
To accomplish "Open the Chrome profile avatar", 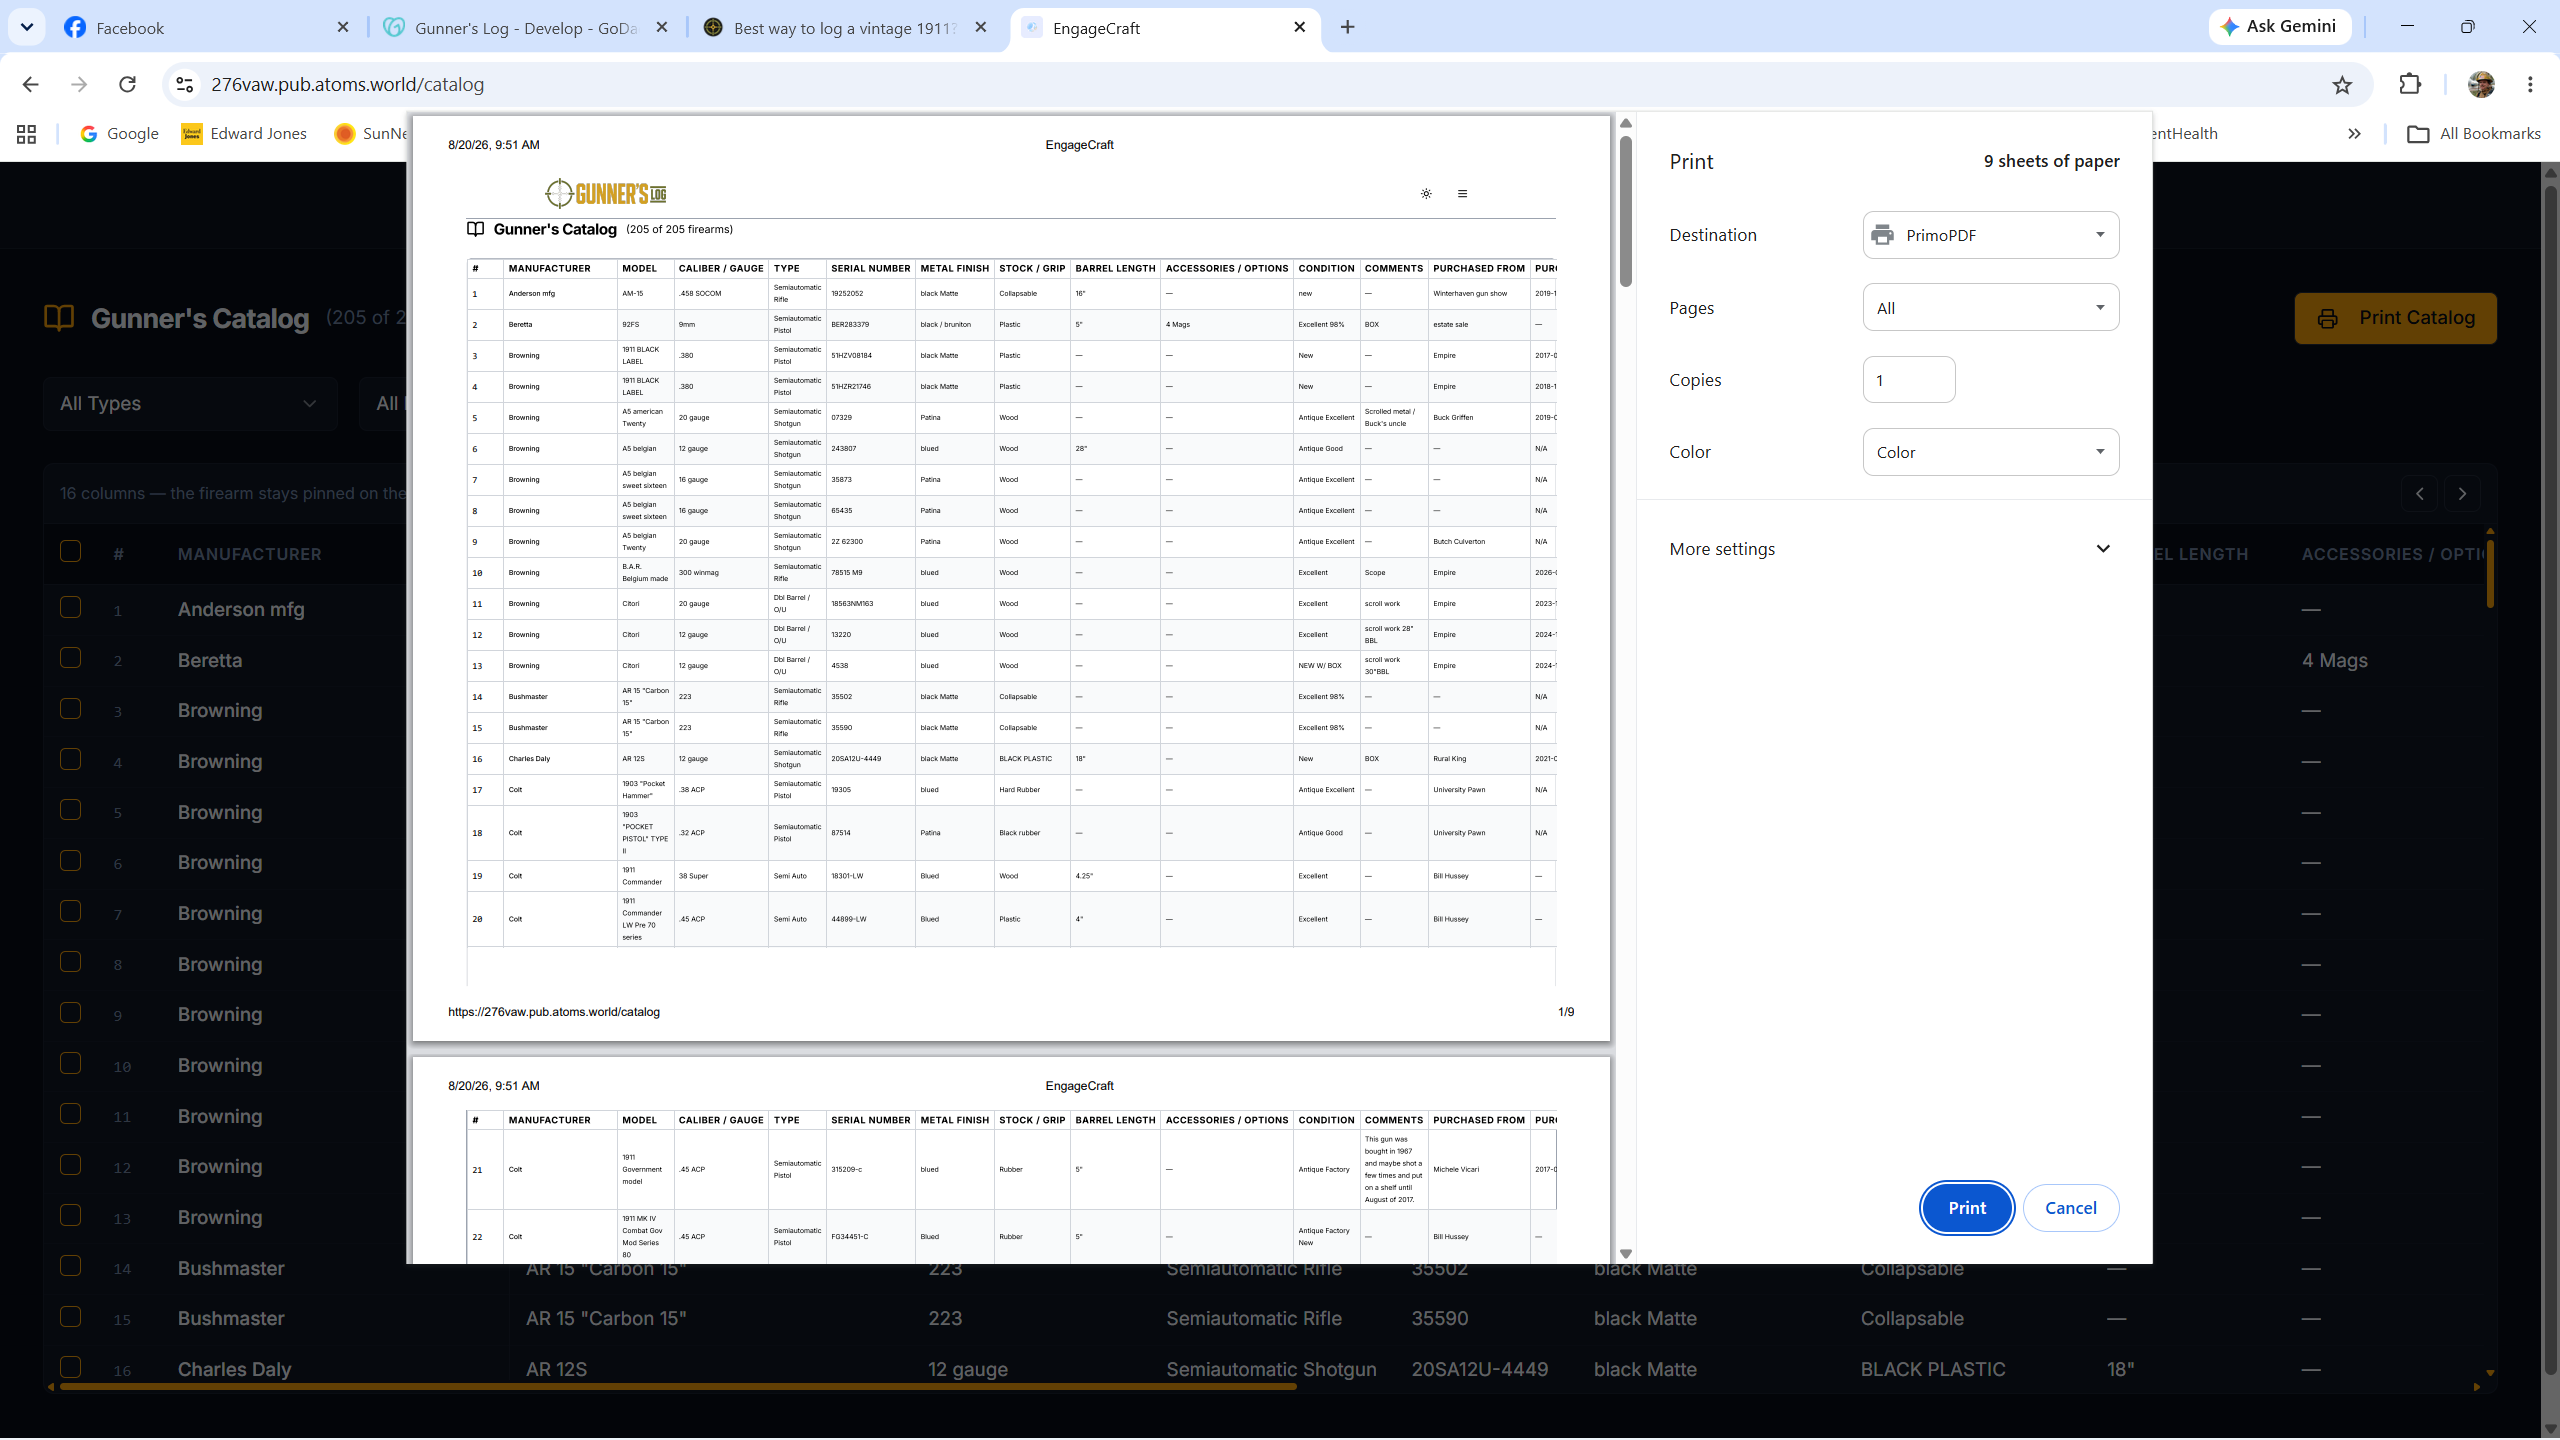I will (2481, 84).
